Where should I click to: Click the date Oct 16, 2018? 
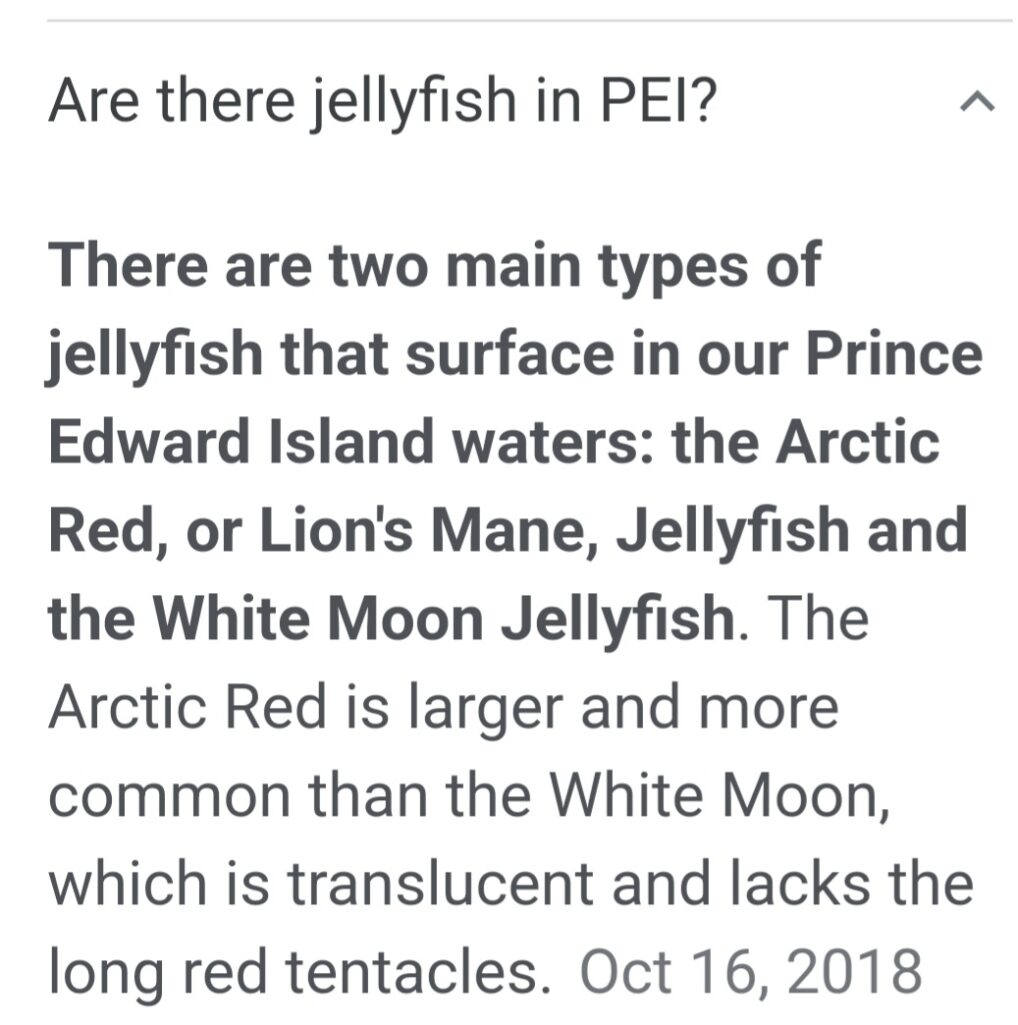[x=751, y=971]
